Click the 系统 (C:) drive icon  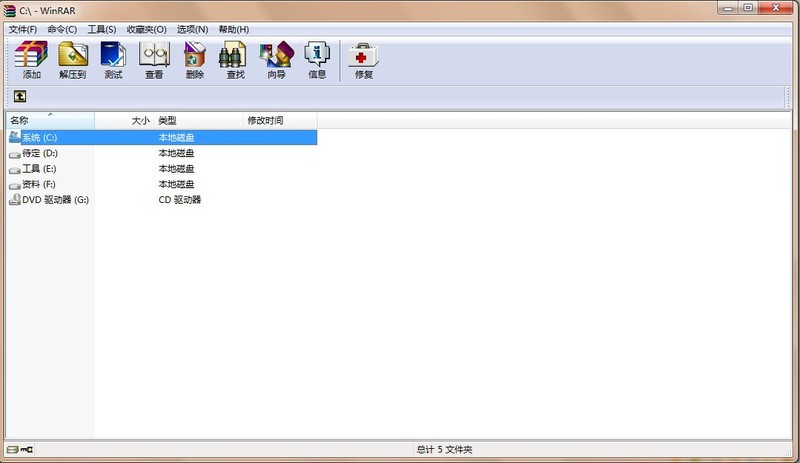15,137
